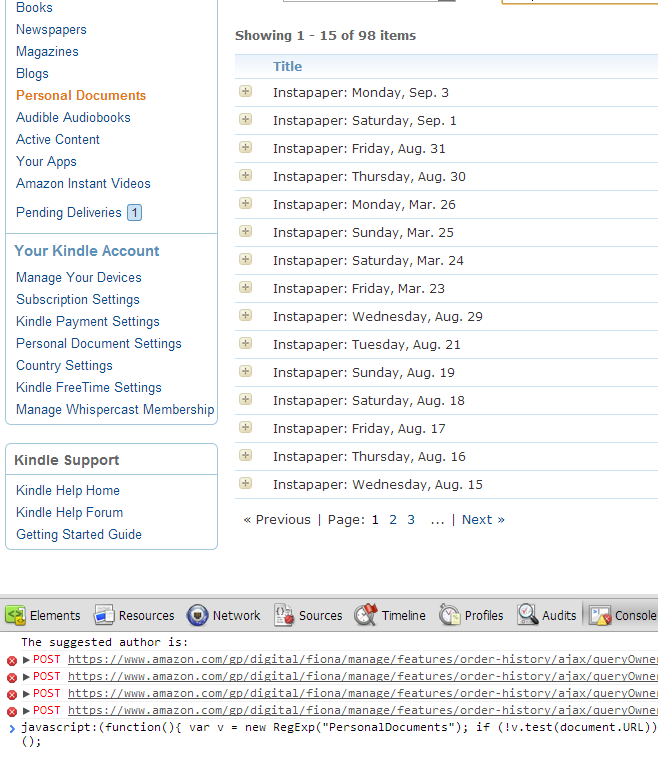
Task: Select Books in the library sidebar
Action: point(34,7)
